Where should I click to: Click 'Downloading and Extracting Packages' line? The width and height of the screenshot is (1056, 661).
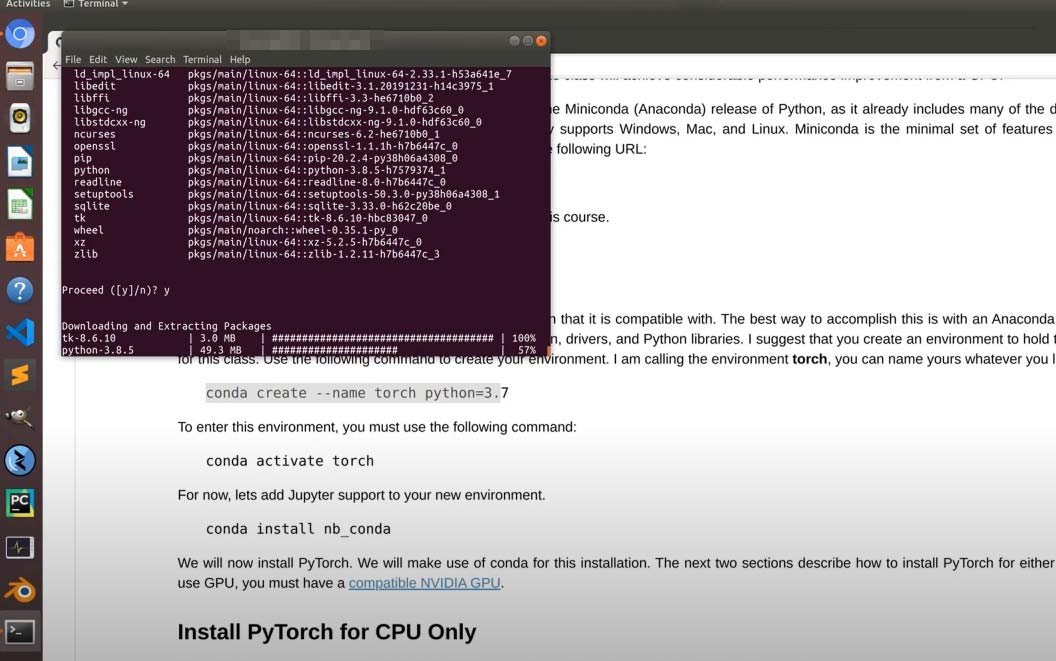click(x=167, y=326)
